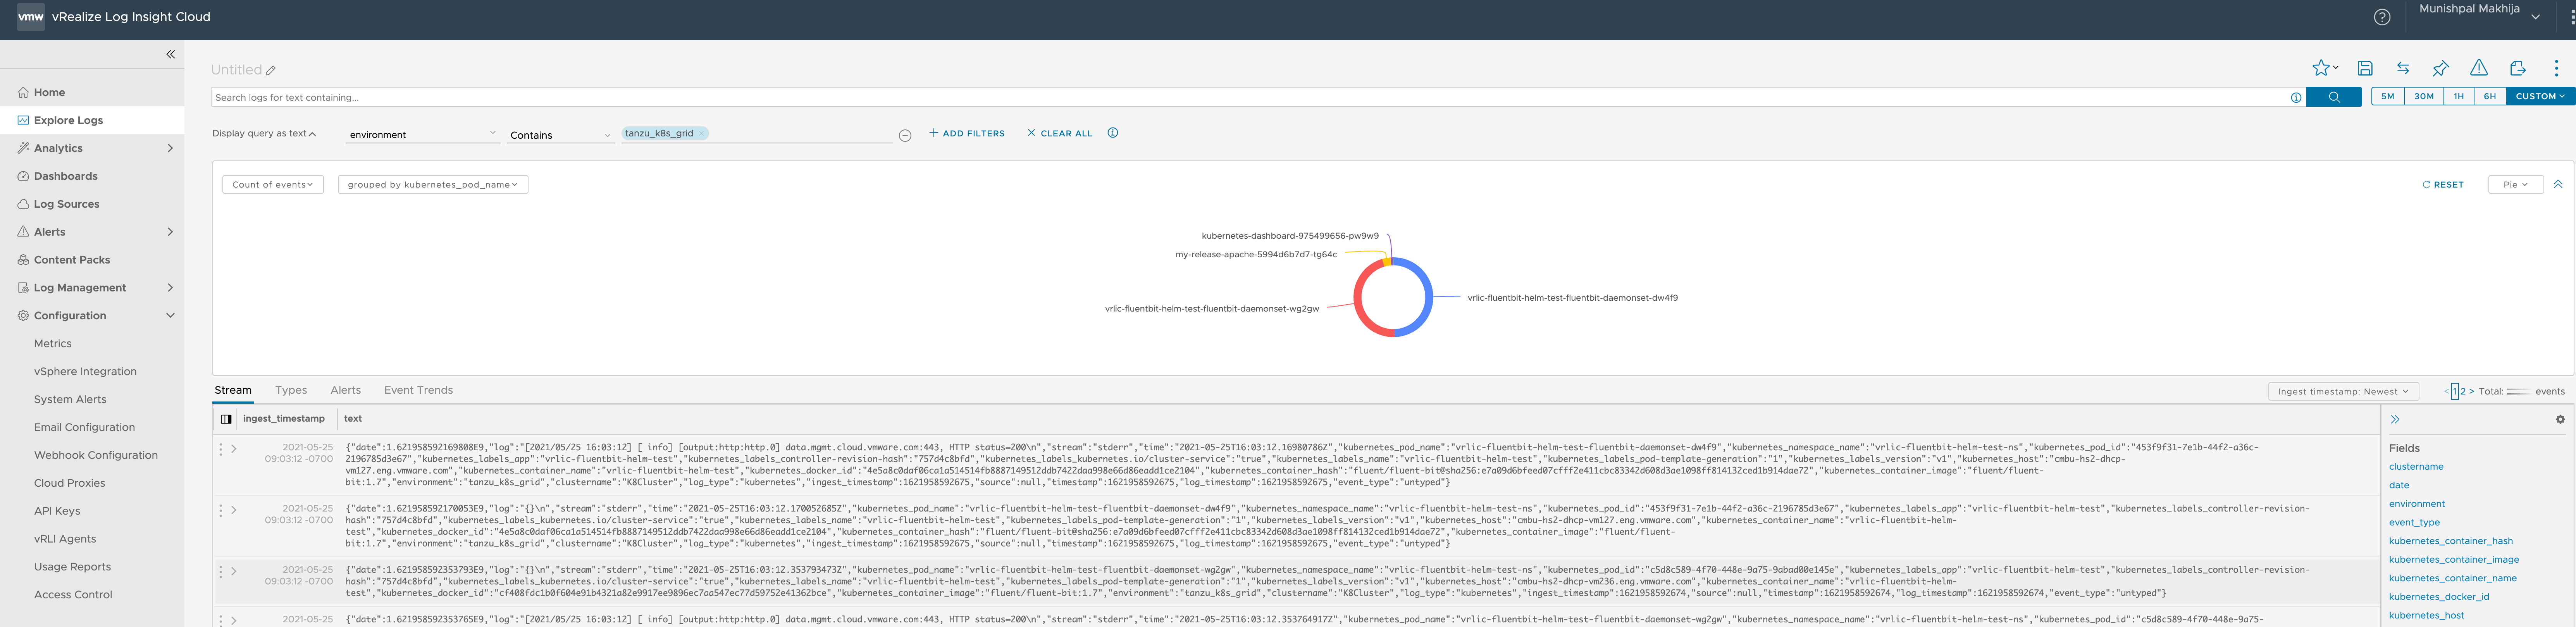Export results with the export icon
This screenshot has width=2576, height=627.
pos(2517,68)
